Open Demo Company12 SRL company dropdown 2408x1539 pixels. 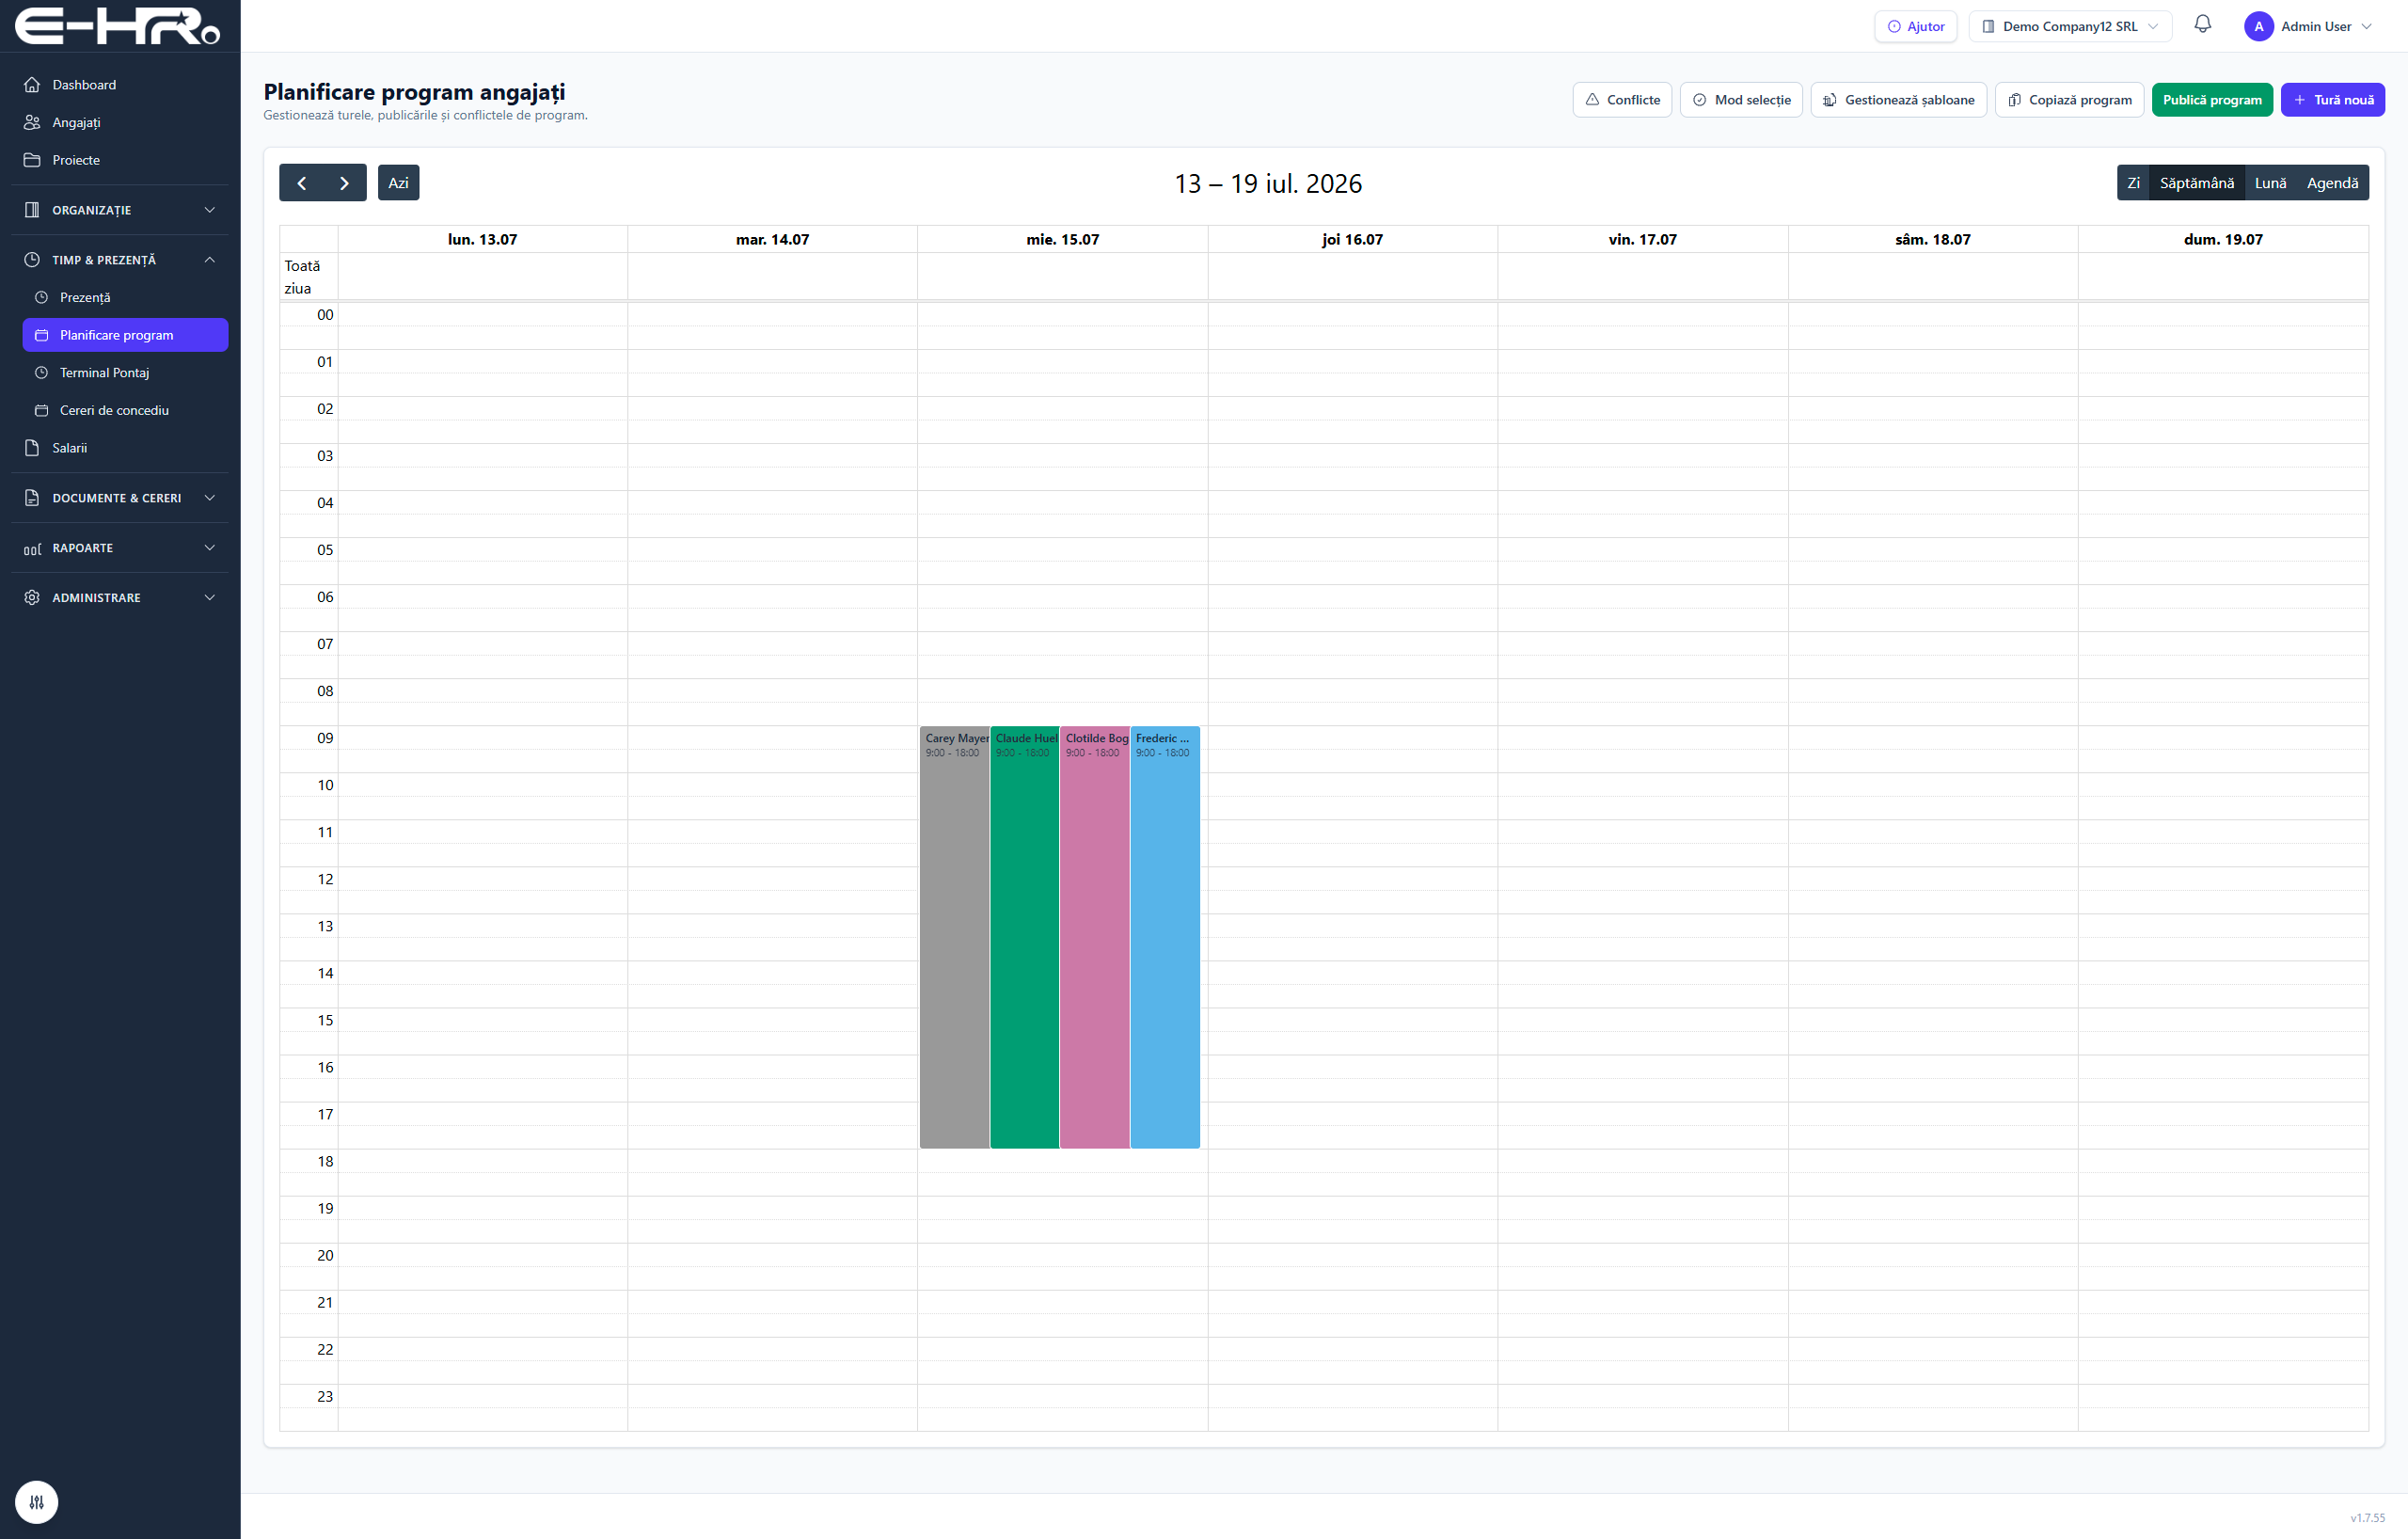[2070, 26]
